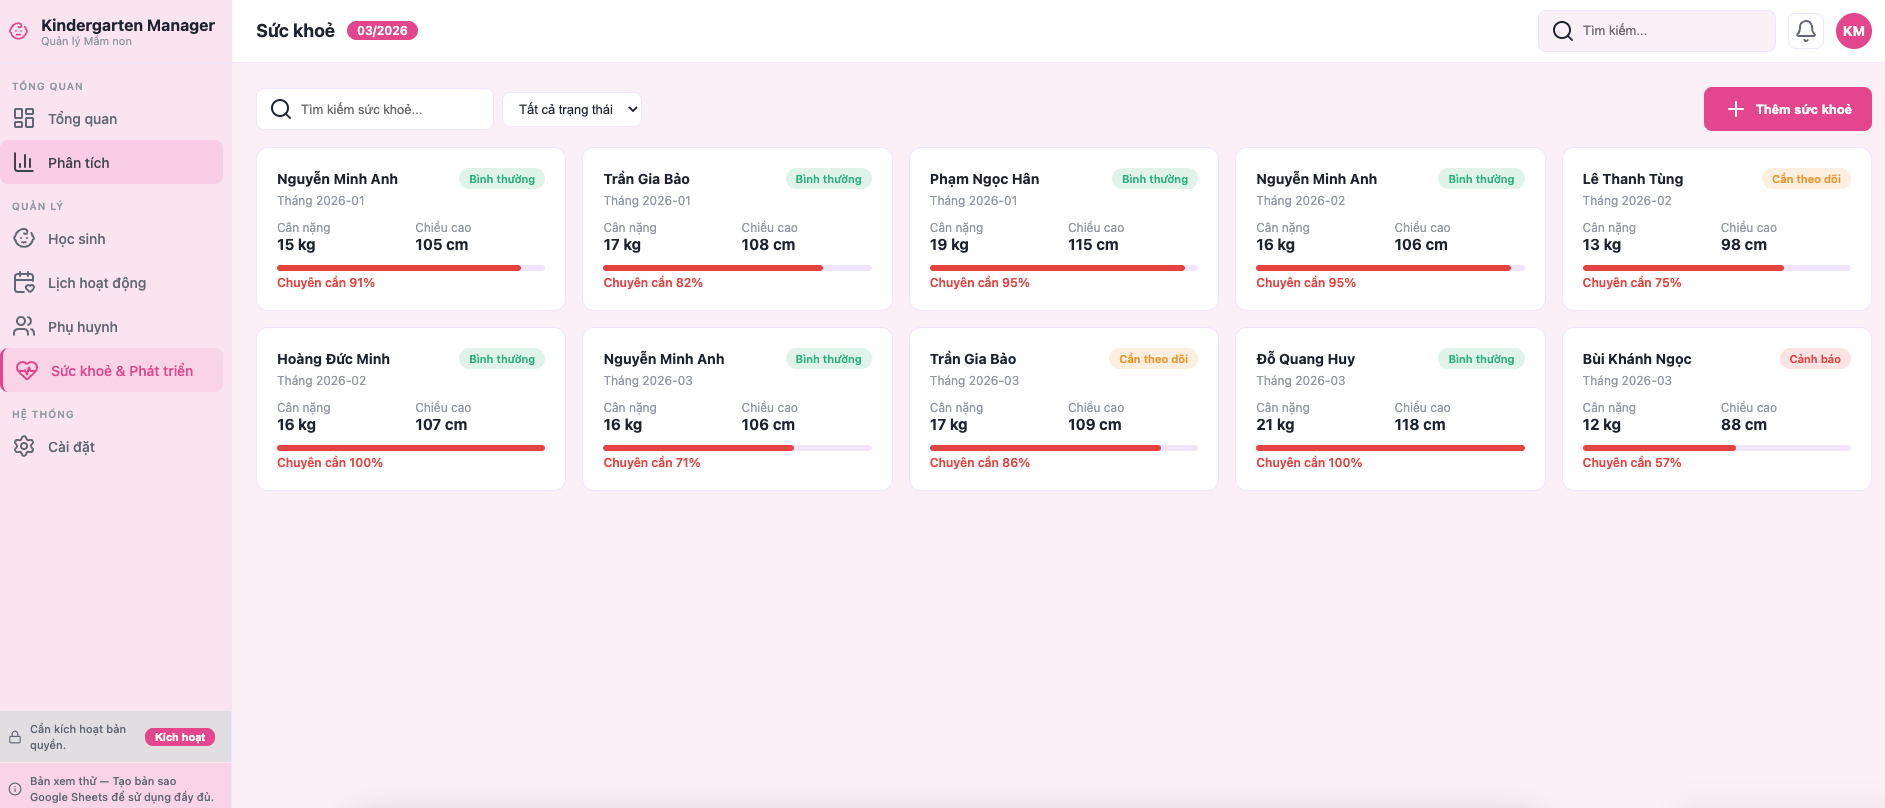Click the Học sinh face icon
The image size is (1885, 808).
24,239
